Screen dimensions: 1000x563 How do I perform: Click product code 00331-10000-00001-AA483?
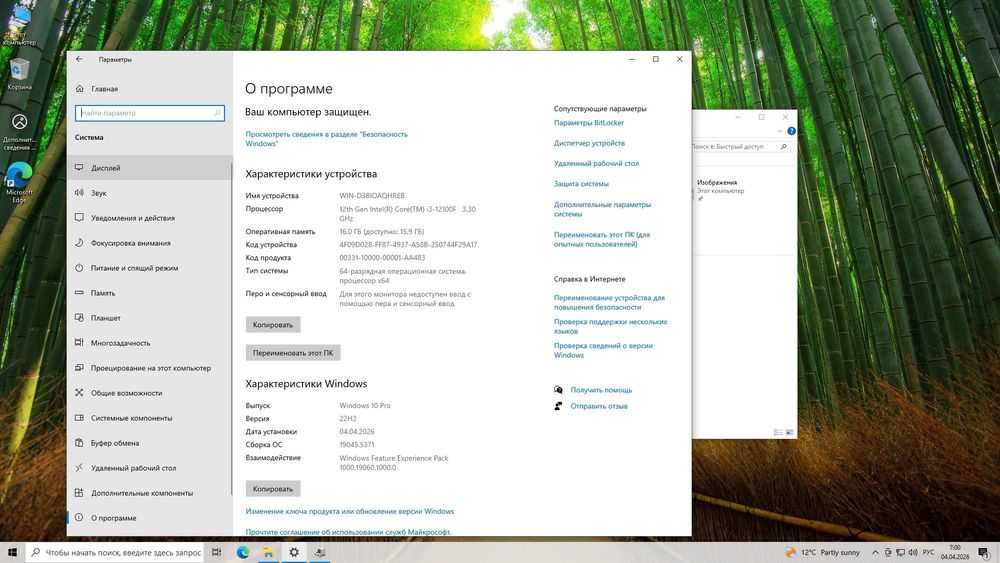click(382, 258)
